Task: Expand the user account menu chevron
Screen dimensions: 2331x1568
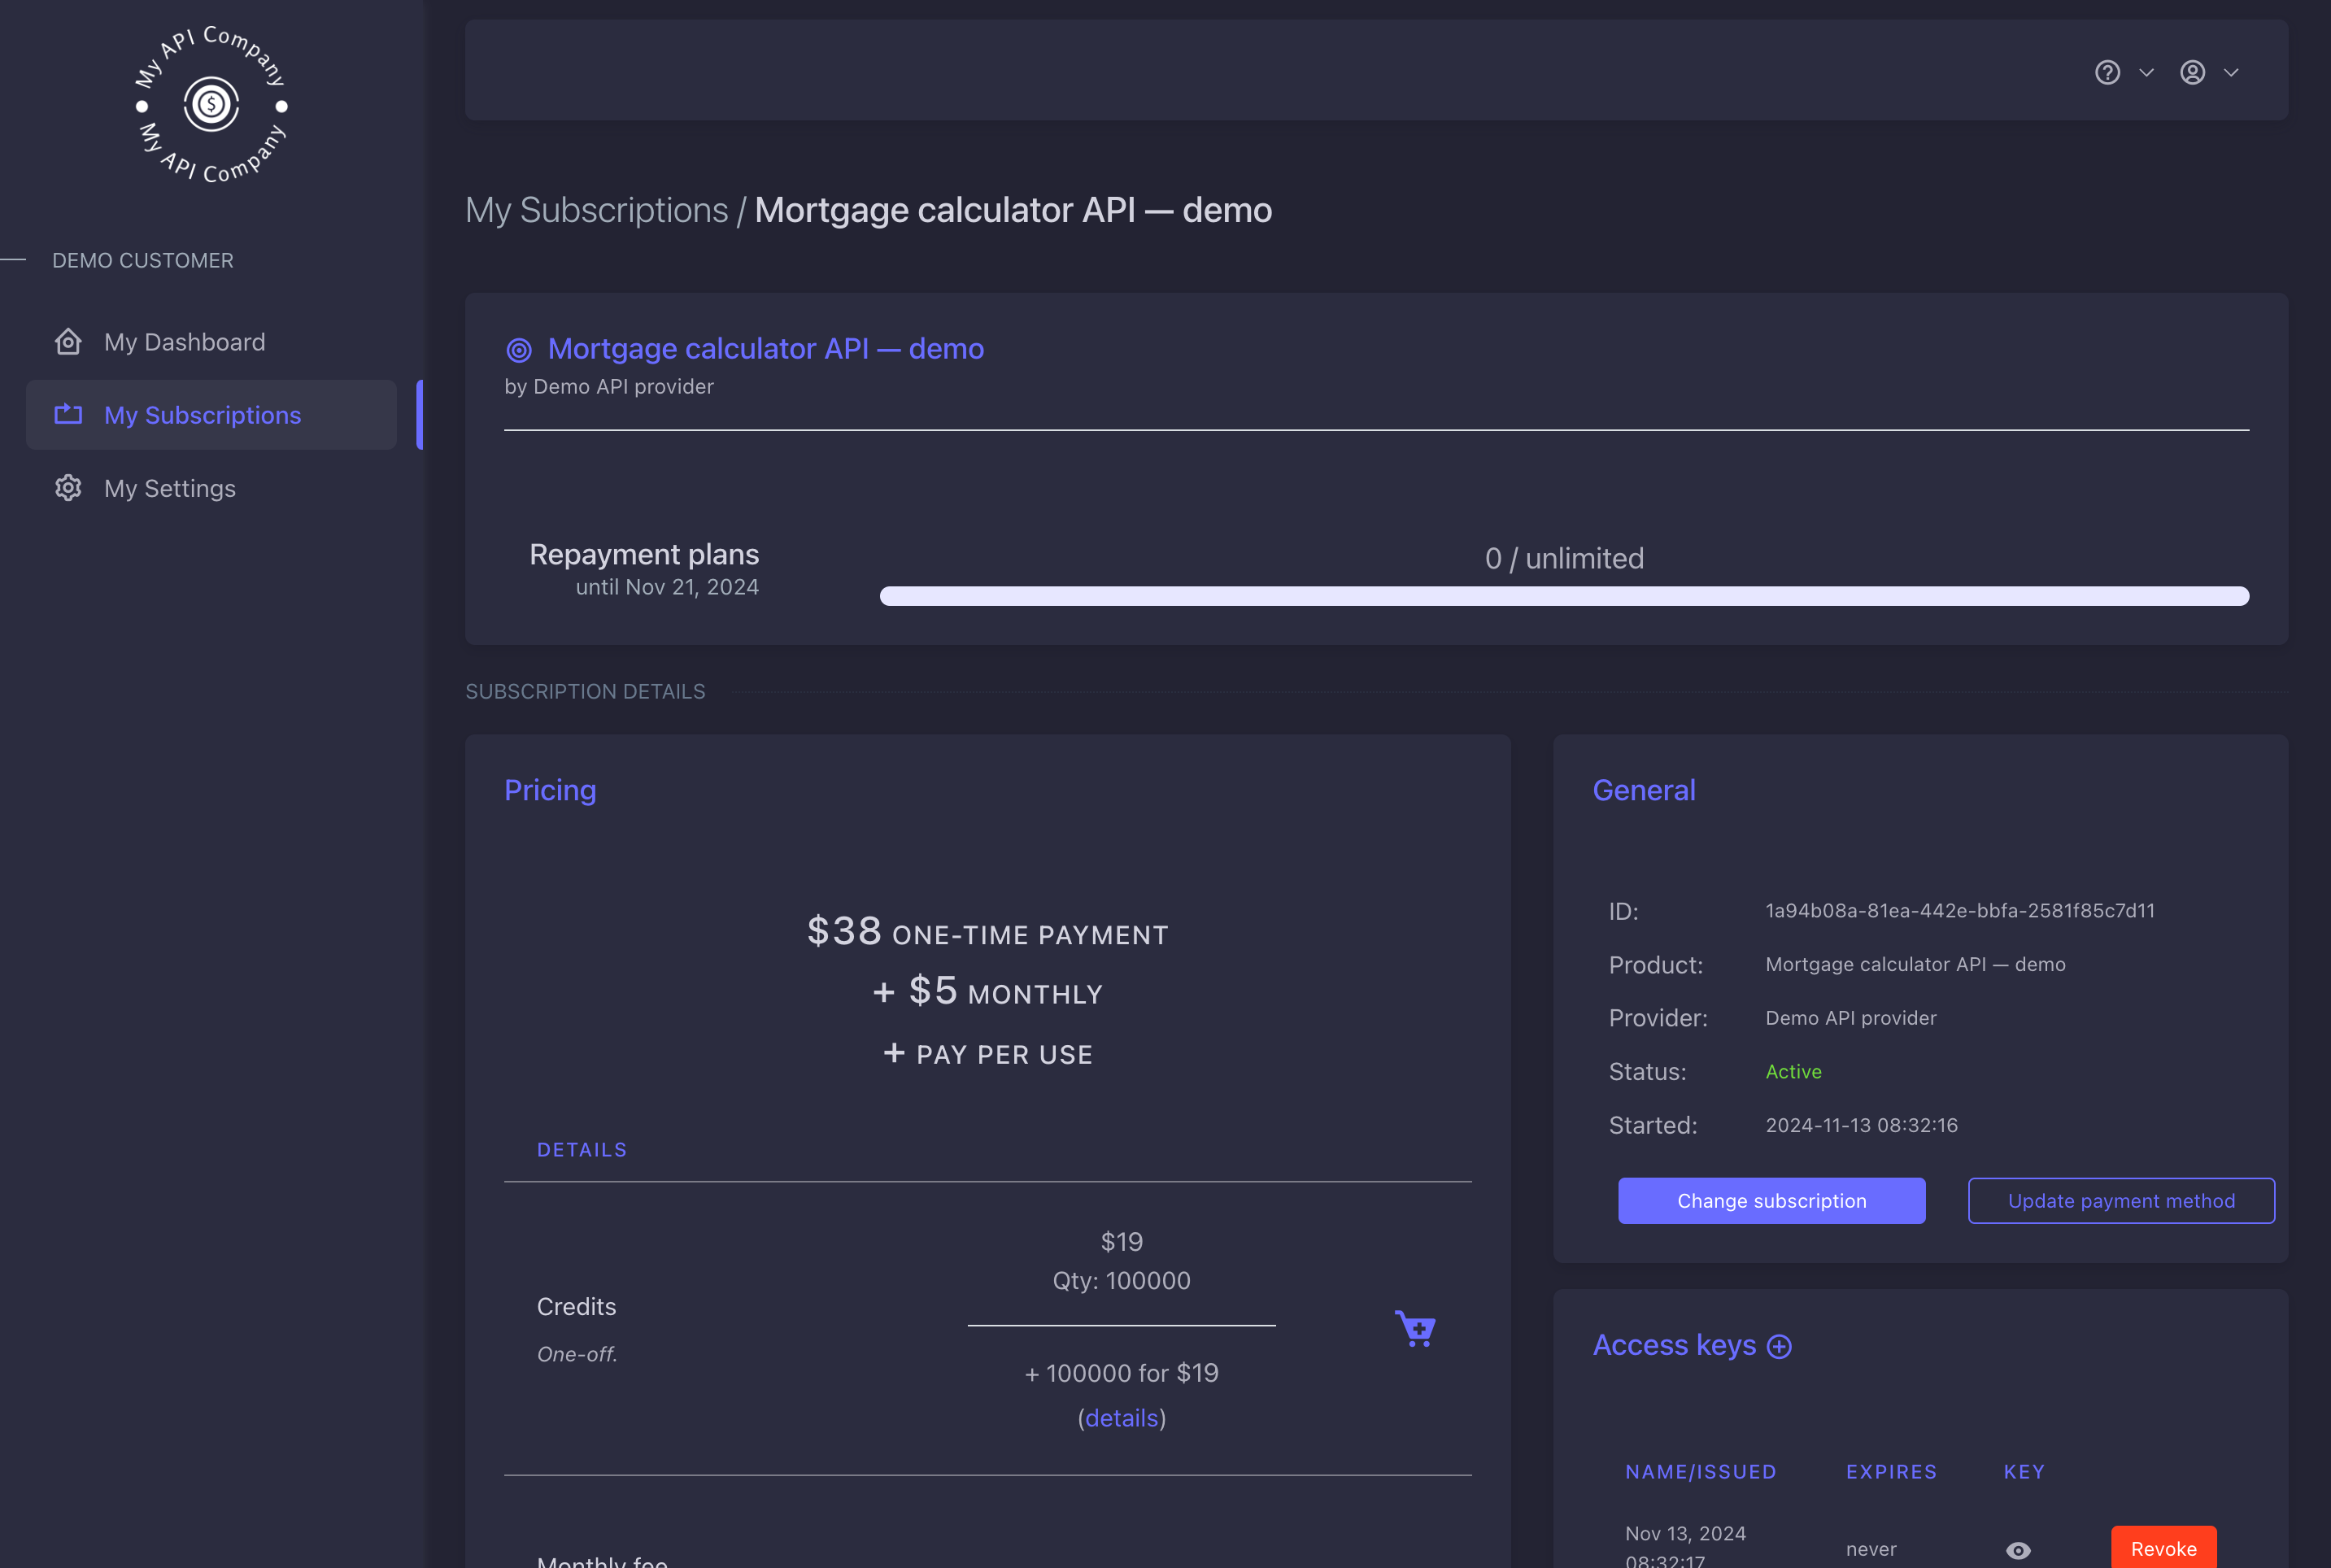Action: 2231,73
